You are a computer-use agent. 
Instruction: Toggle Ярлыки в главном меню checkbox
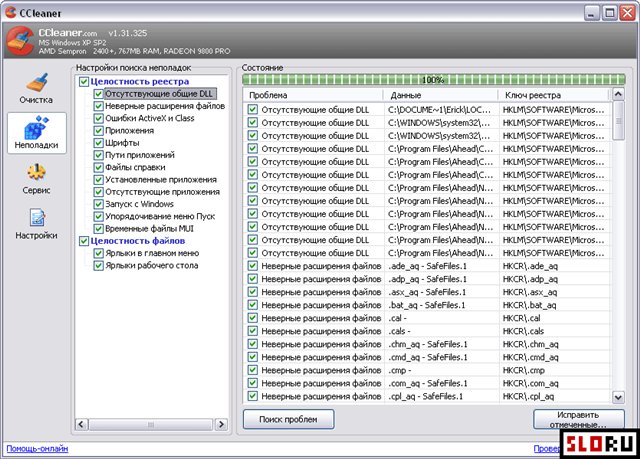(x=98, y=253)
